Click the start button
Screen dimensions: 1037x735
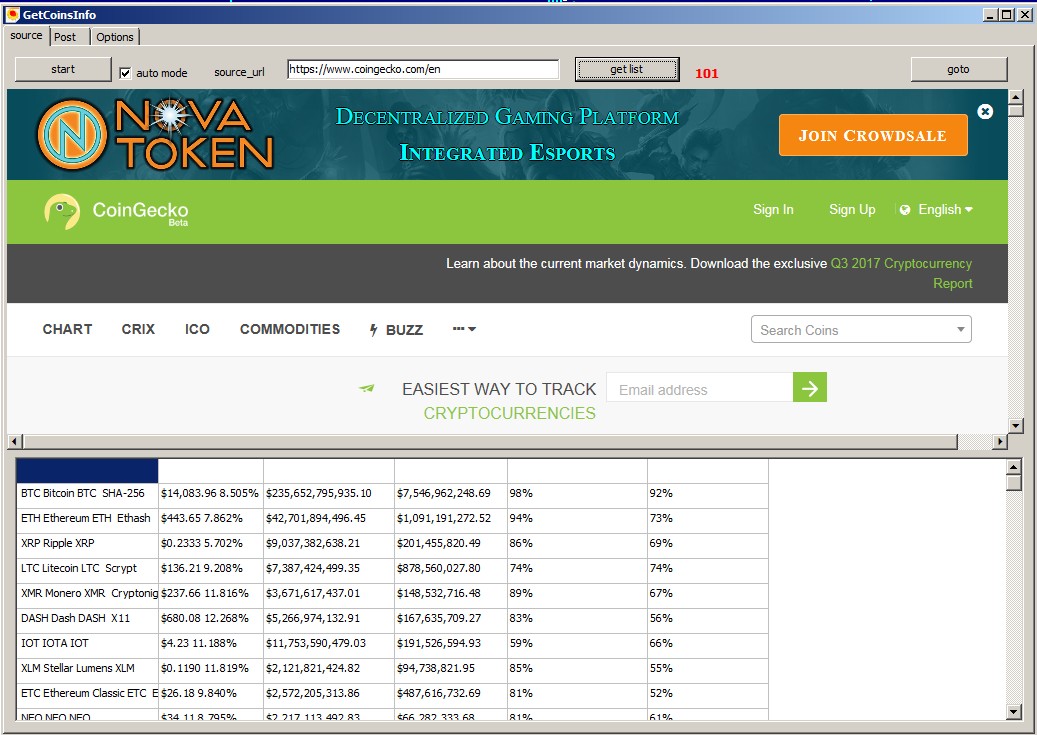click(x=63, y=69)
